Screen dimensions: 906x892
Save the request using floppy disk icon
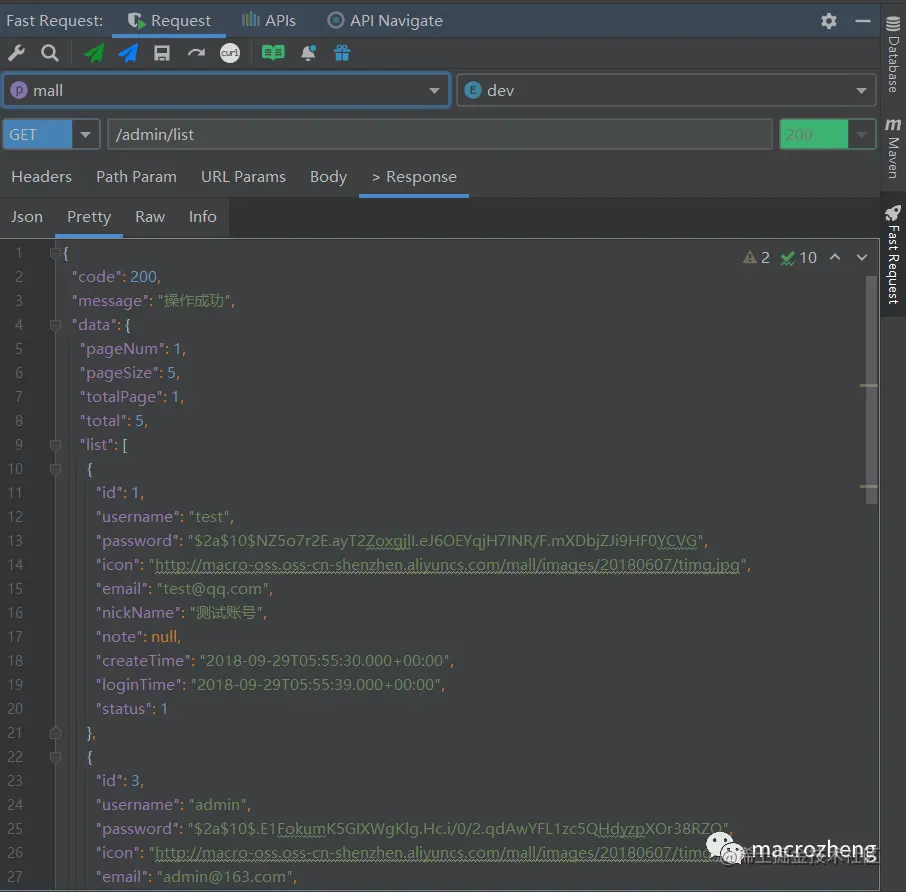click(x=162, y=53)
